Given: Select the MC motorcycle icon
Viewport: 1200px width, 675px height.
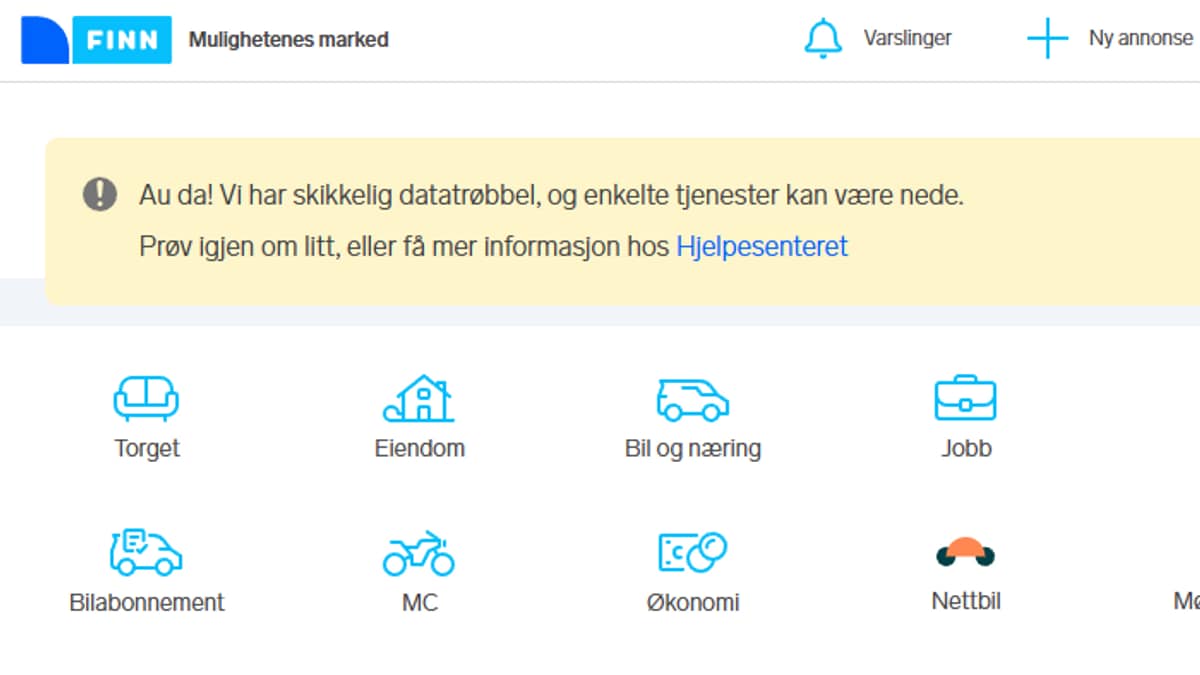Looking at the screenshot, I should click(419, 553).
